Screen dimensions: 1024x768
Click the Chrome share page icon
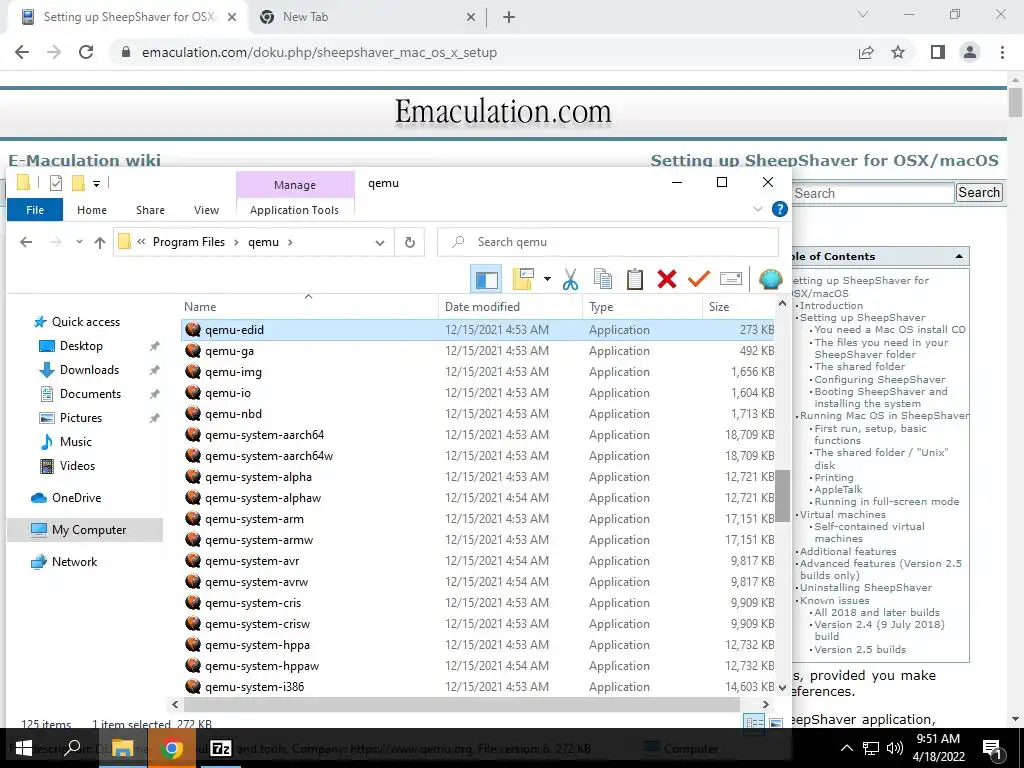click(x=866, y=52)
